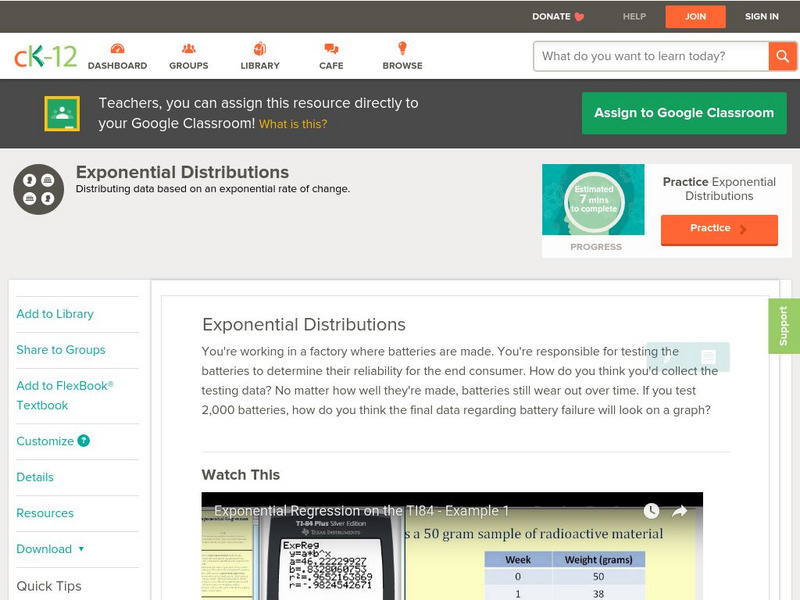Click the orange search magnifier button
The image size is (800, 600).
pyautogui.click(x=782, y=56)
